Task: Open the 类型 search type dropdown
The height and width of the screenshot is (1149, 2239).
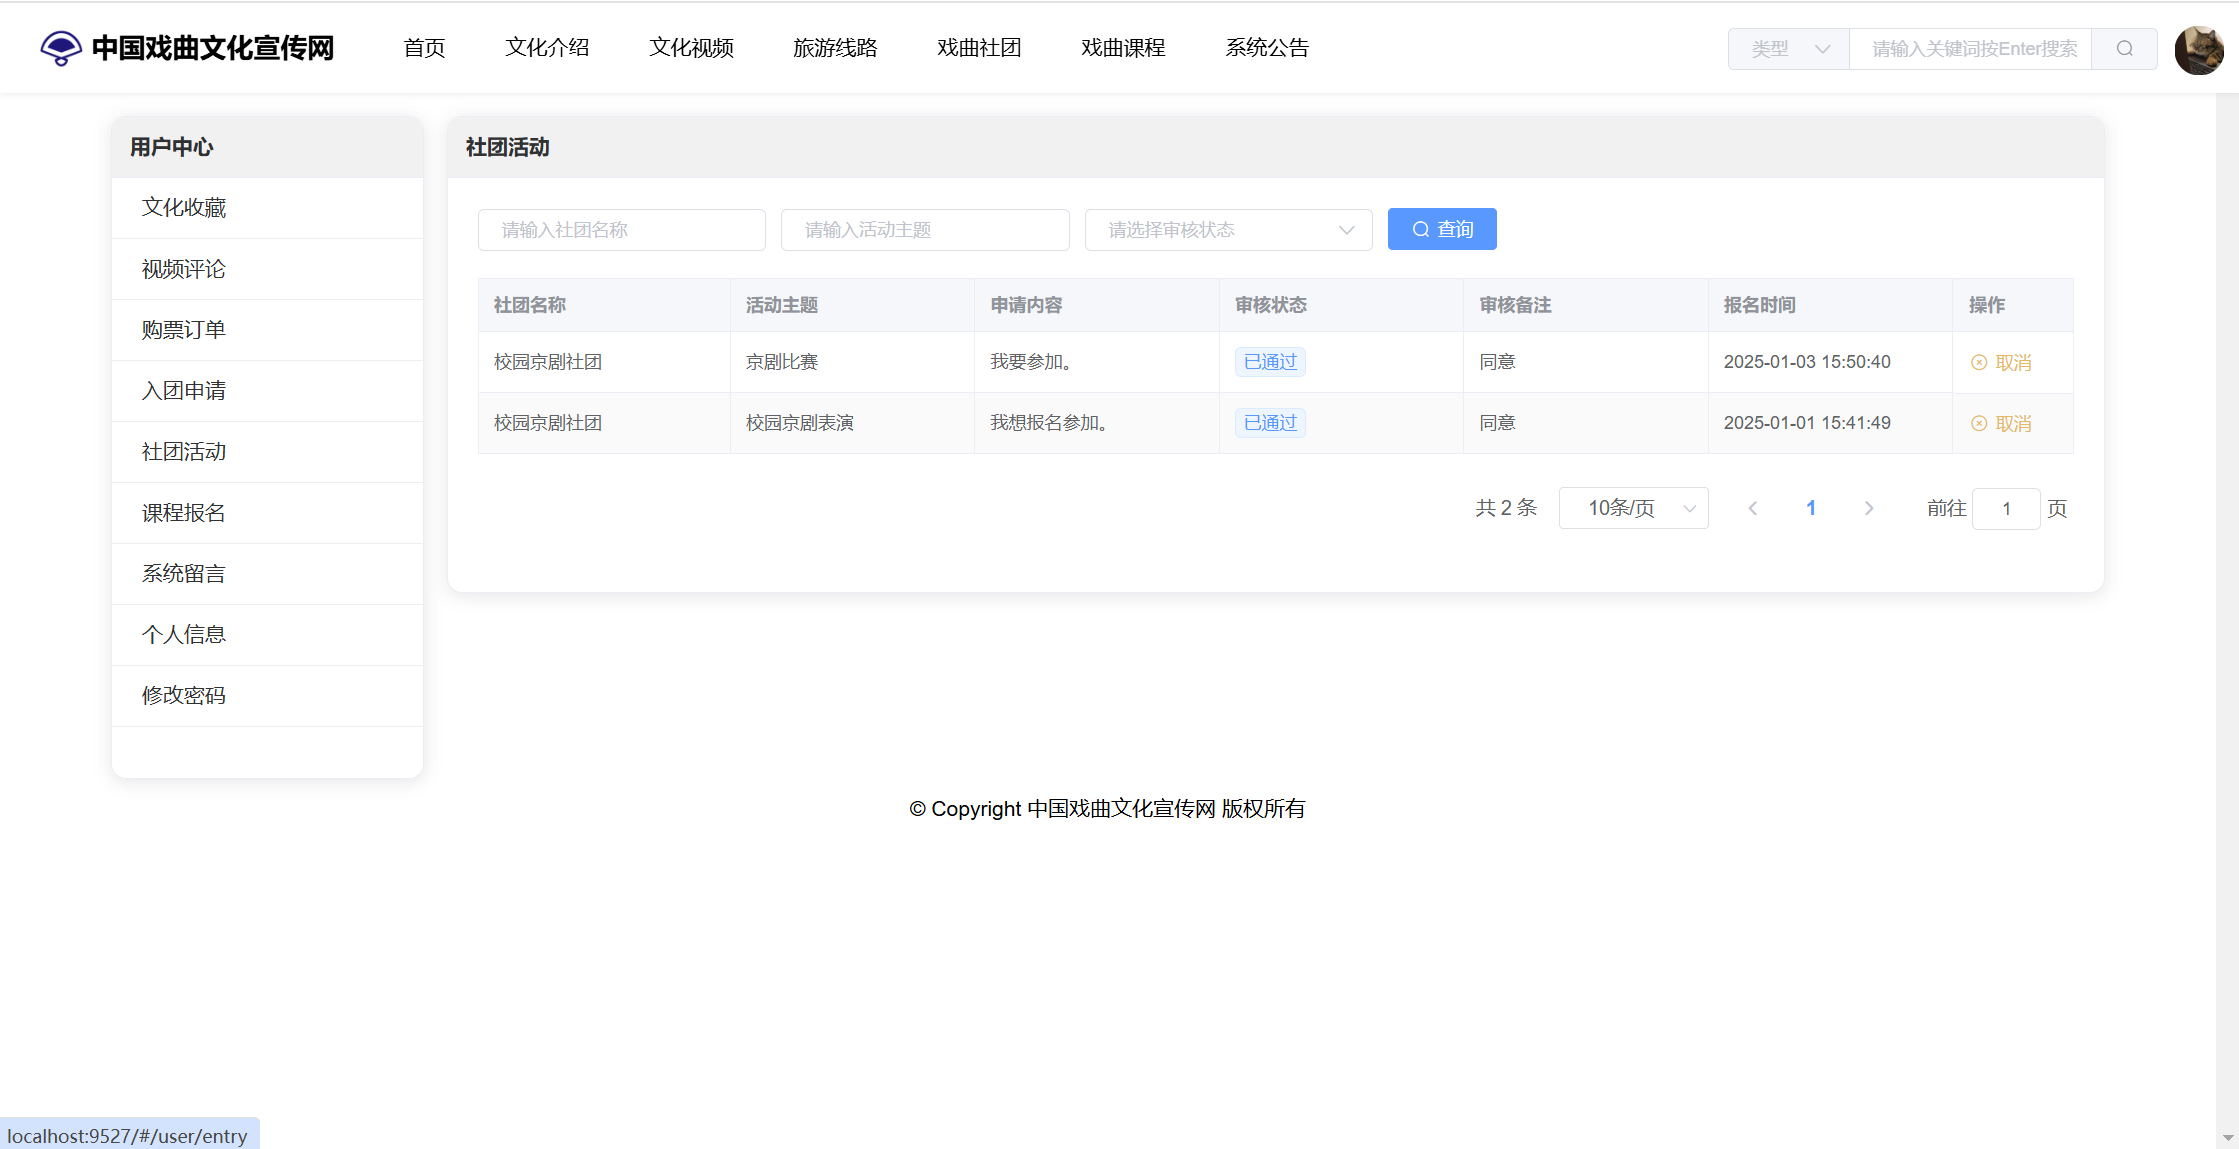Action: pyautogui.click(x=1789, y=49)
